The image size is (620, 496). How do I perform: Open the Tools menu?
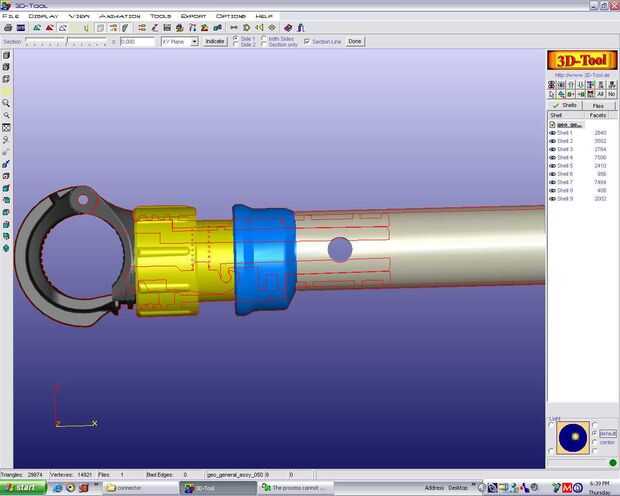point(161,16)
